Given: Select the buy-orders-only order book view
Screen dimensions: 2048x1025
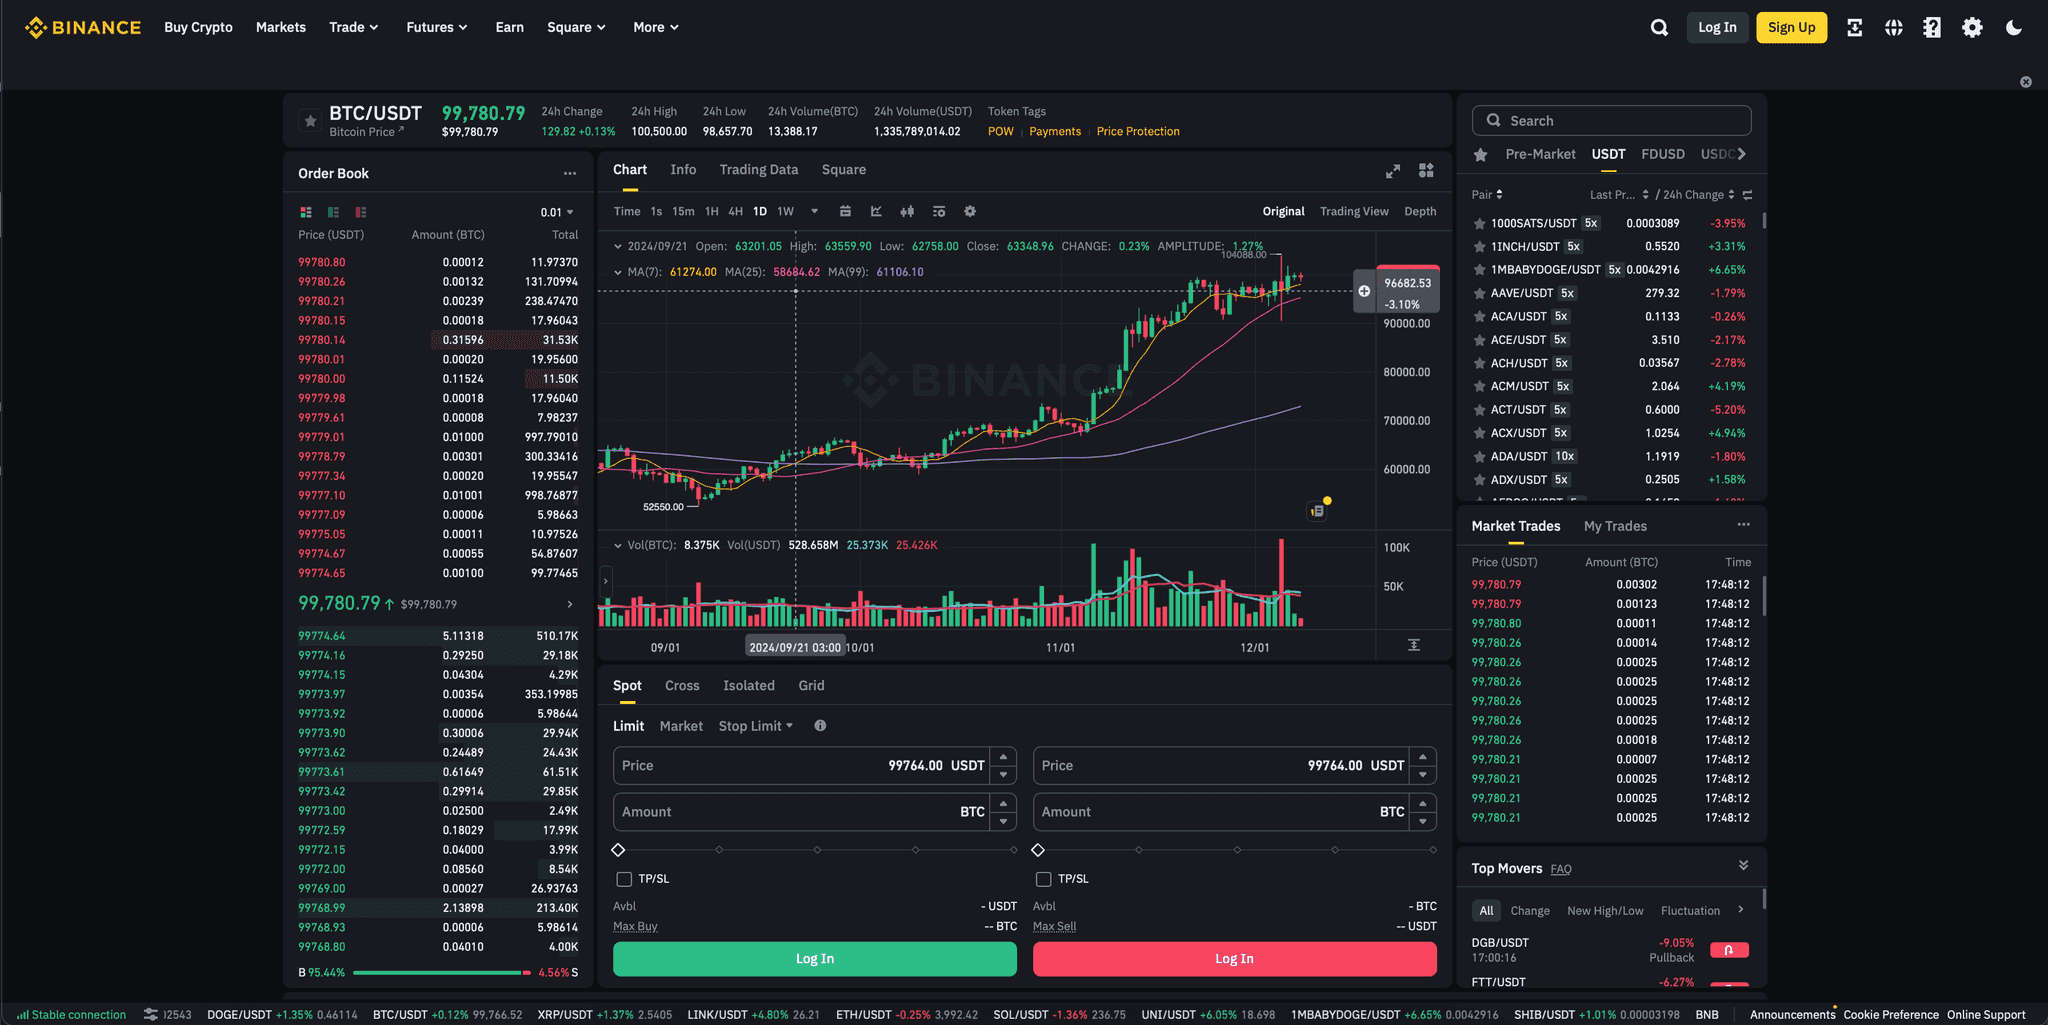Looking at the screenshot, I should pyautogui.click(x=333, y=212).
